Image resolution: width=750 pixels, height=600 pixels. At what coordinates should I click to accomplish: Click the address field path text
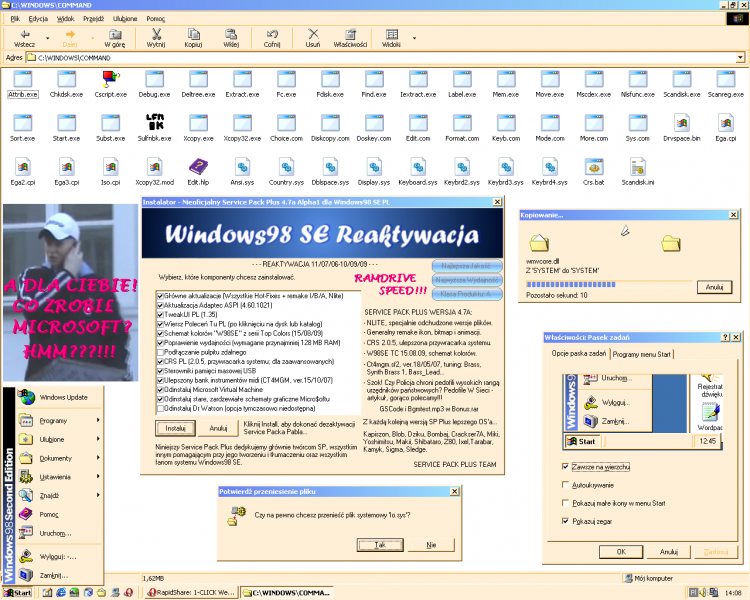[x=74, y=58]
